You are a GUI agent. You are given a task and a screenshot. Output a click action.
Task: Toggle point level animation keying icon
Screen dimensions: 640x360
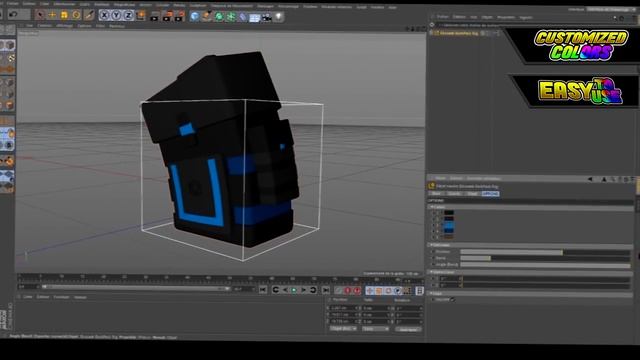point(407,291)
